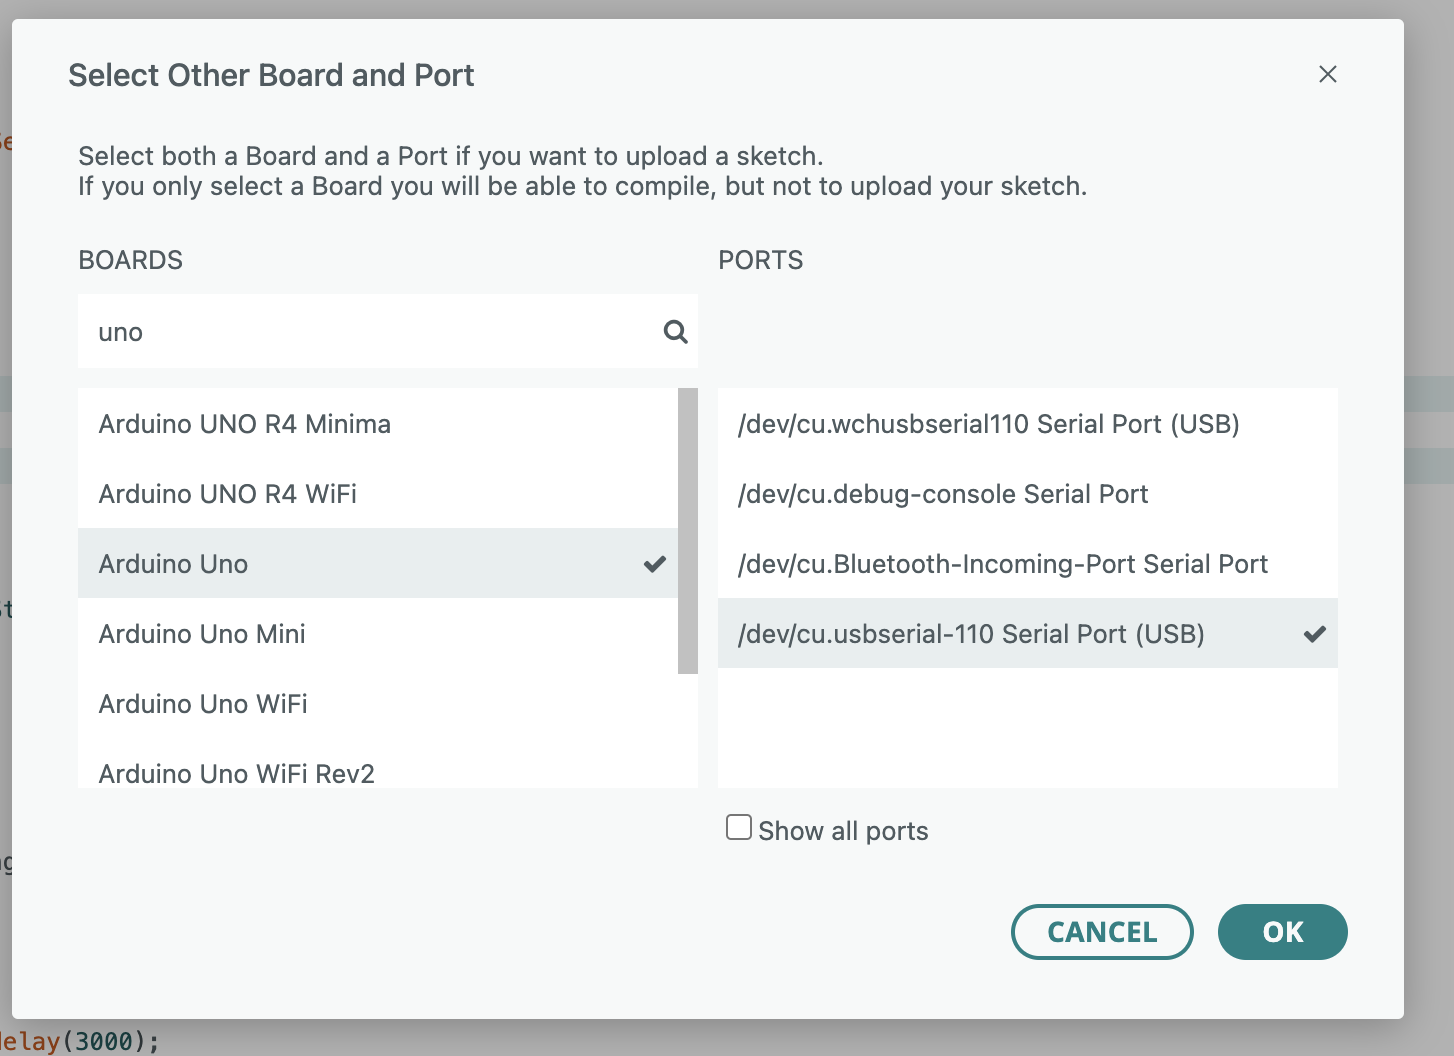Enable the Show all ports checkbox
Screen dimensions: 1454x1056
(x=739, y=828)
